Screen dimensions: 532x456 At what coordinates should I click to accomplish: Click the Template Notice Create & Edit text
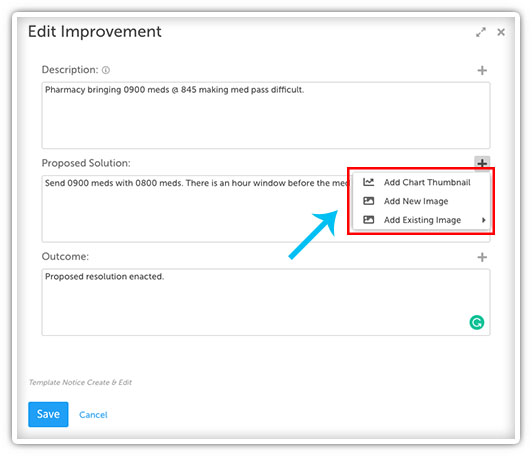[80, 382]
